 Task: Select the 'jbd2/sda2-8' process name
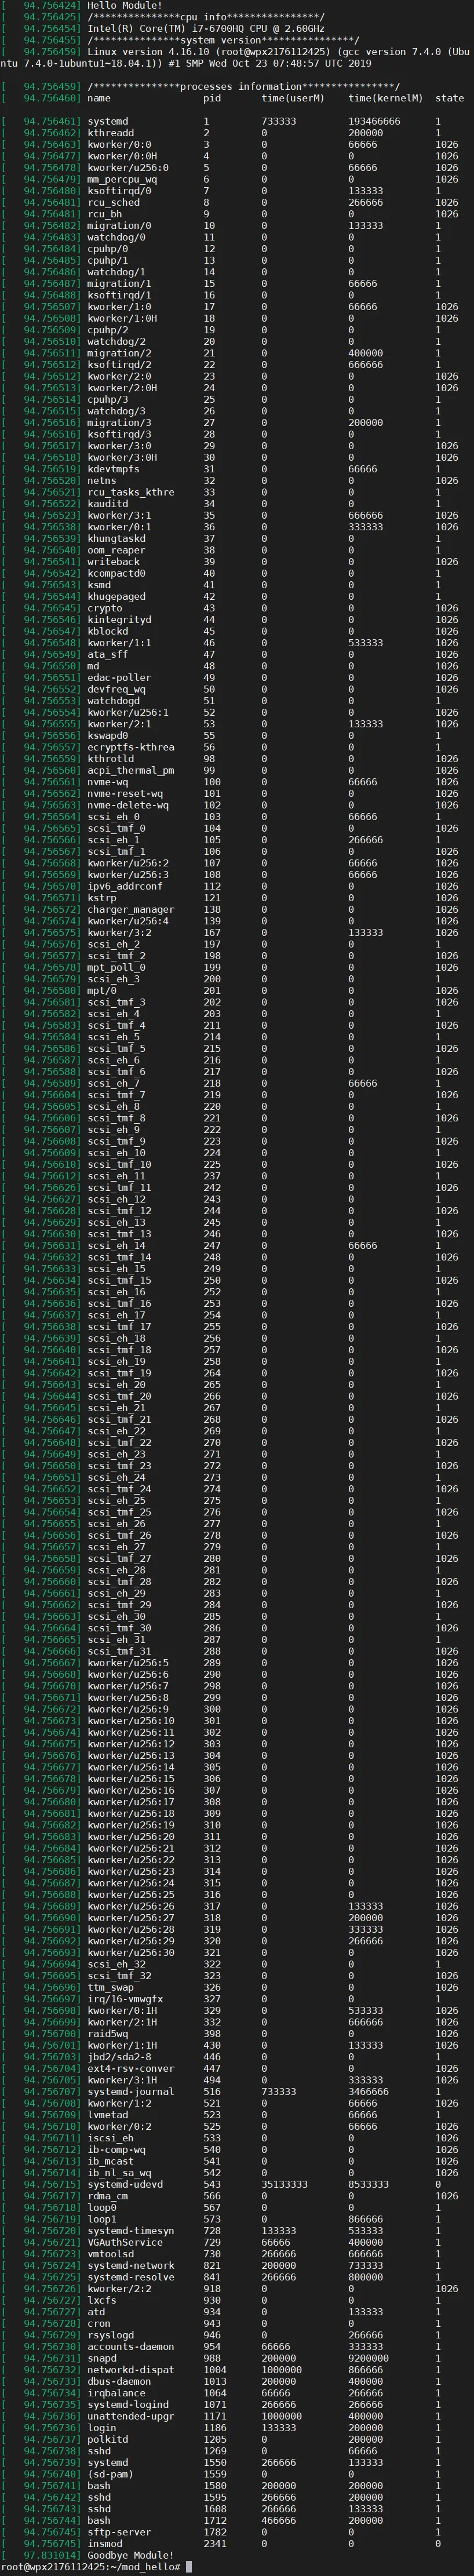pos(119,2057)
